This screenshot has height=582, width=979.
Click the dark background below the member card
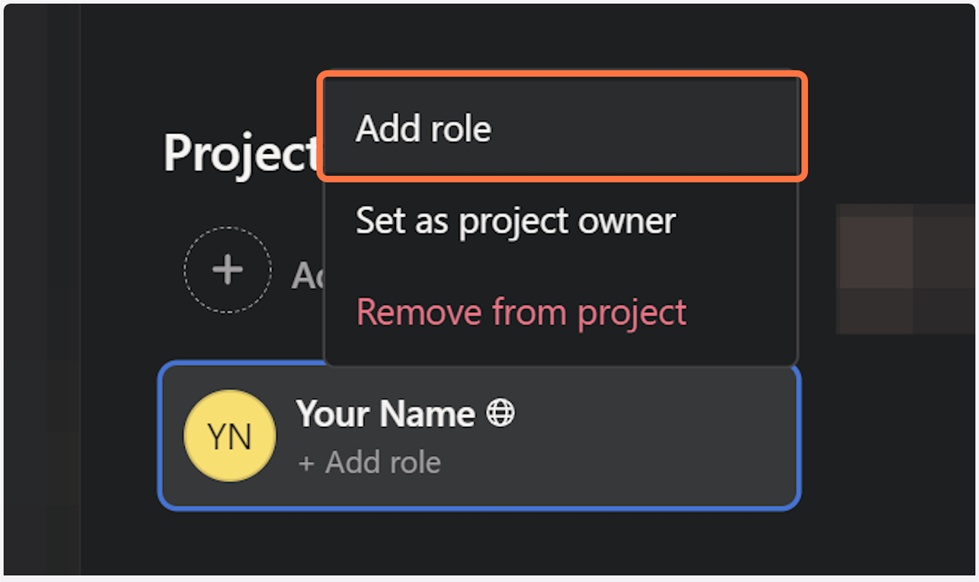[x=480, y=545]
